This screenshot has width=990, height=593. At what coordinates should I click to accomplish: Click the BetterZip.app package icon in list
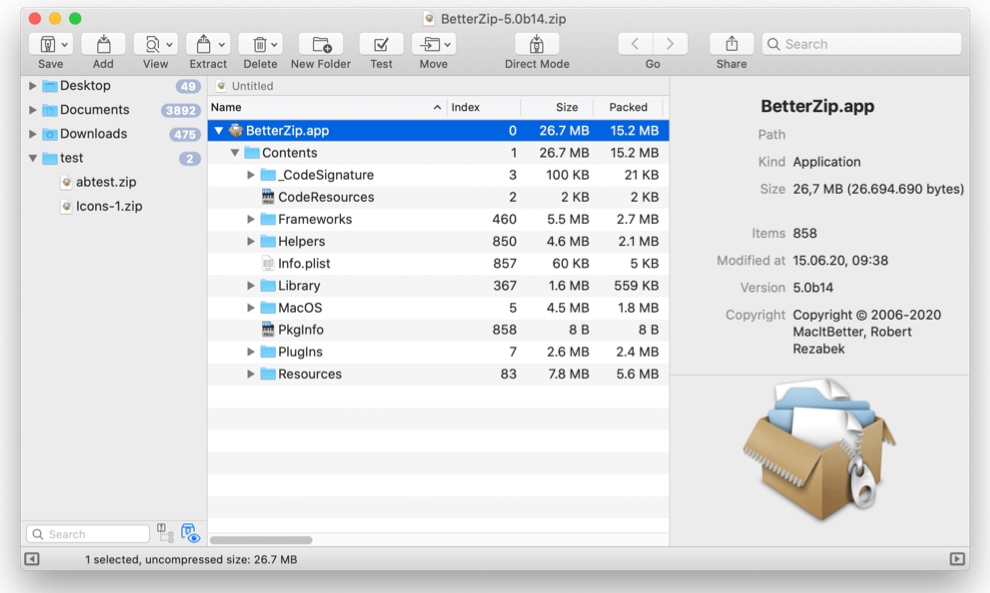coord(236,131)
